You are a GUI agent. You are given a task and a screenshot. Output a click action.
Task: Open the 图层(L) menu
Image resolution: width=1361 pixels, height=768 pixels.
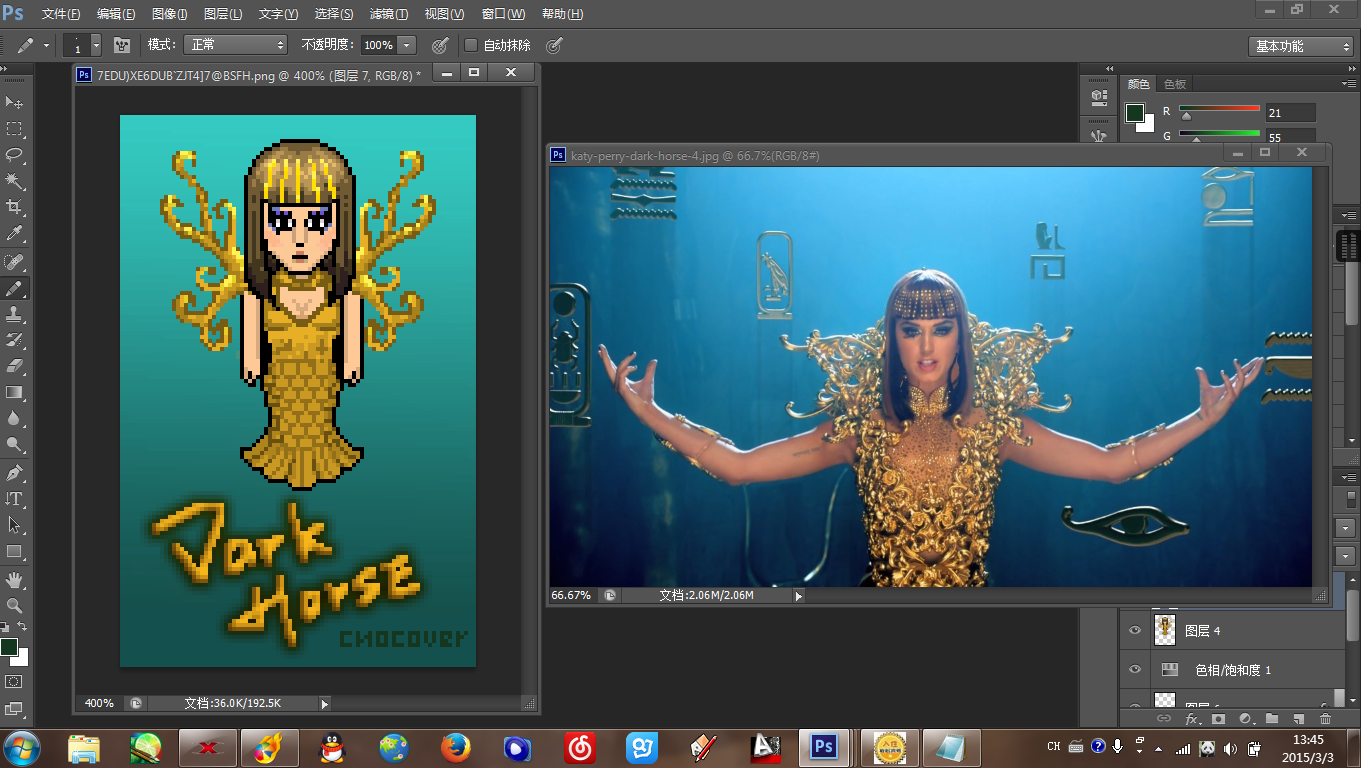(x=222, y=14)
